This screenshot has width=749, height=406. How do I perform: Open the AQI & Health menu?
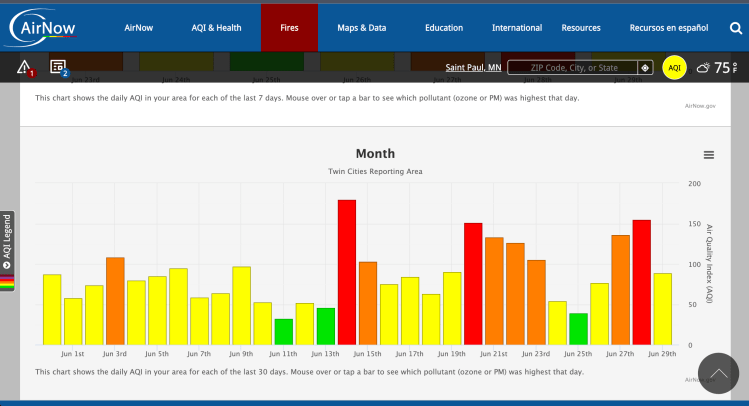point(217,28)
